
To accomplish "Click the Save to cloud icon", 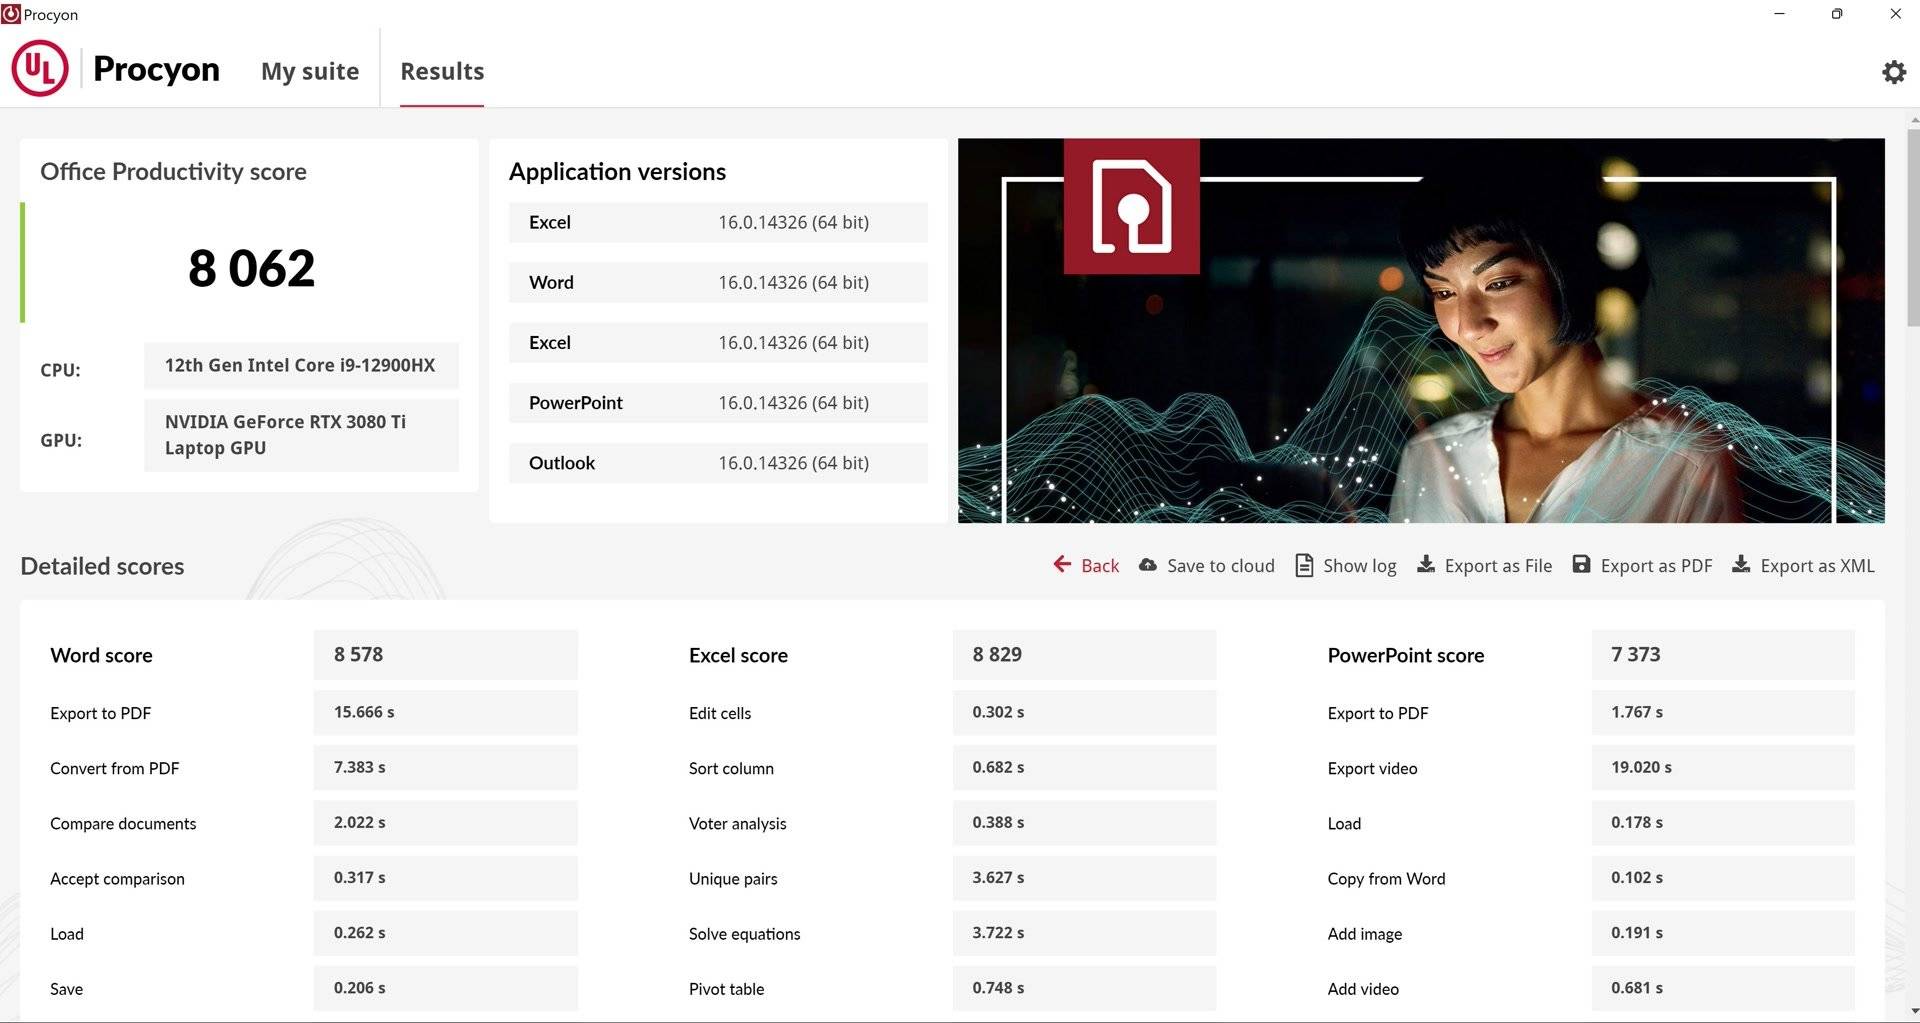I will pos(1148,565).
